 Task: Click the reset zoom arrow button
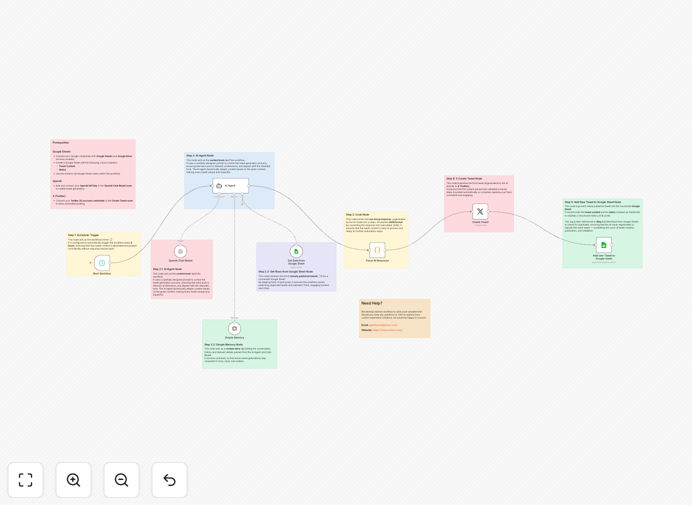(x=169, y=480)
